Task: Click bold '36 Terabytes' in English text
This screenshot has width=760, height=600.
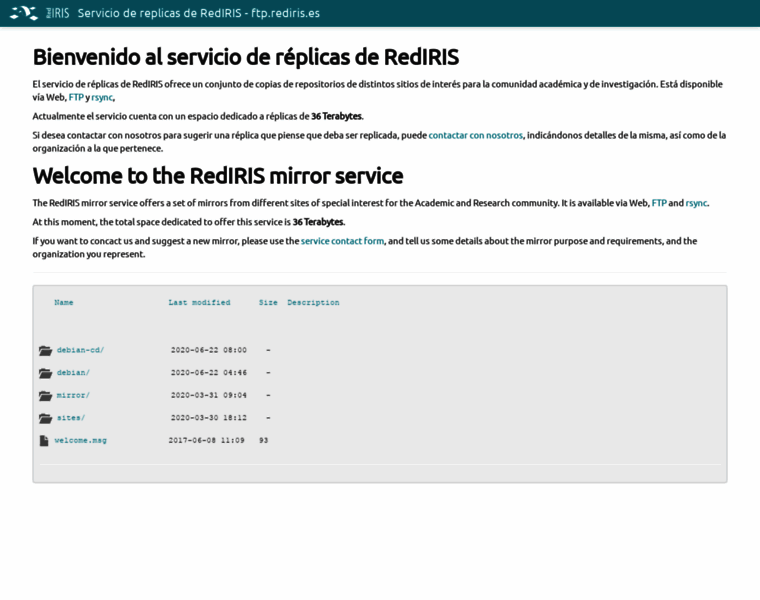Action: coord(318,222)
